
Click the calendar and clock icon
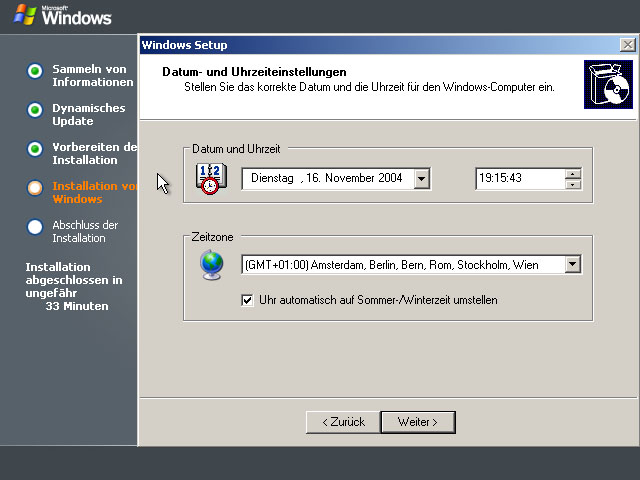tap(211, 178)
